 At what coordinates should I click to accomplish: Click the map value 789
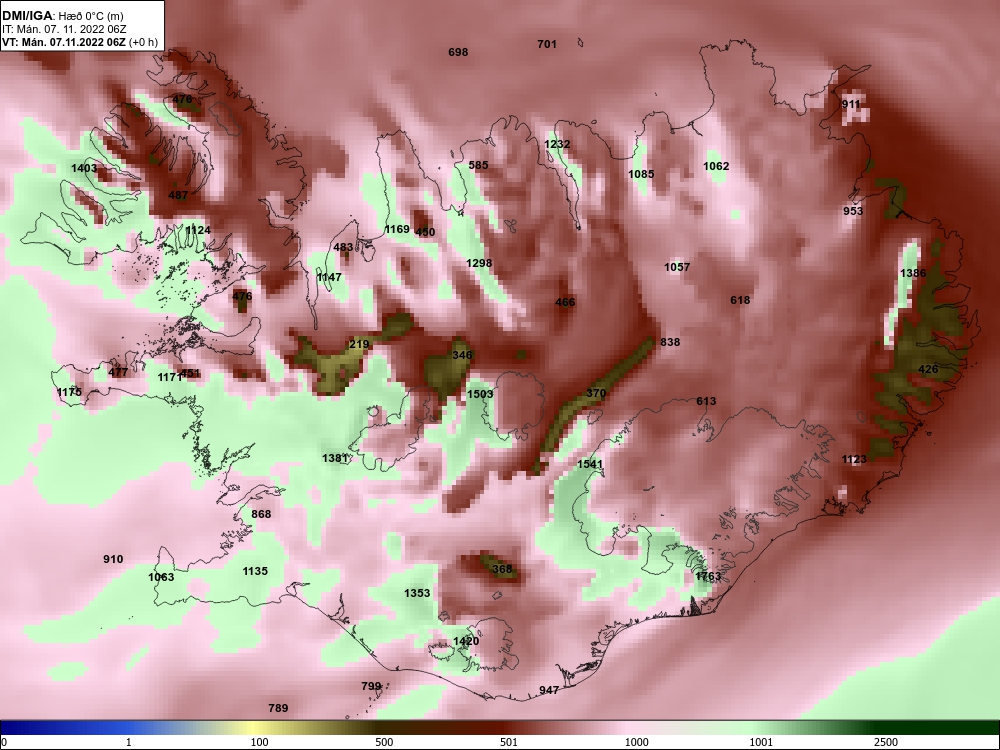pos(278,708)
